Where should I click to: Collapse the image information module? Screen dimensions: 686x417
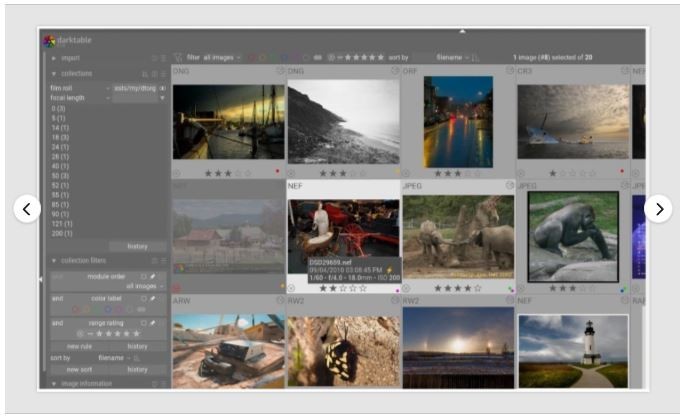[53, 384]
